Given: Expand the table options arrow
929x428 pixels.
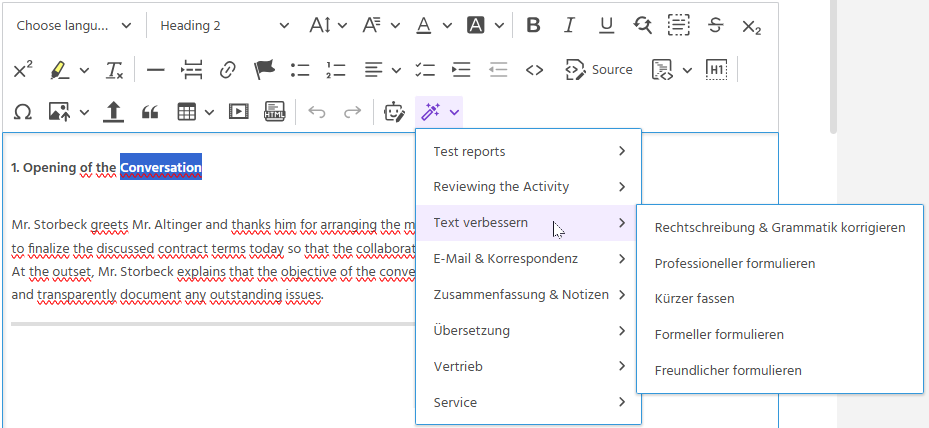Looking at the screenshot, I should (209, 111).
